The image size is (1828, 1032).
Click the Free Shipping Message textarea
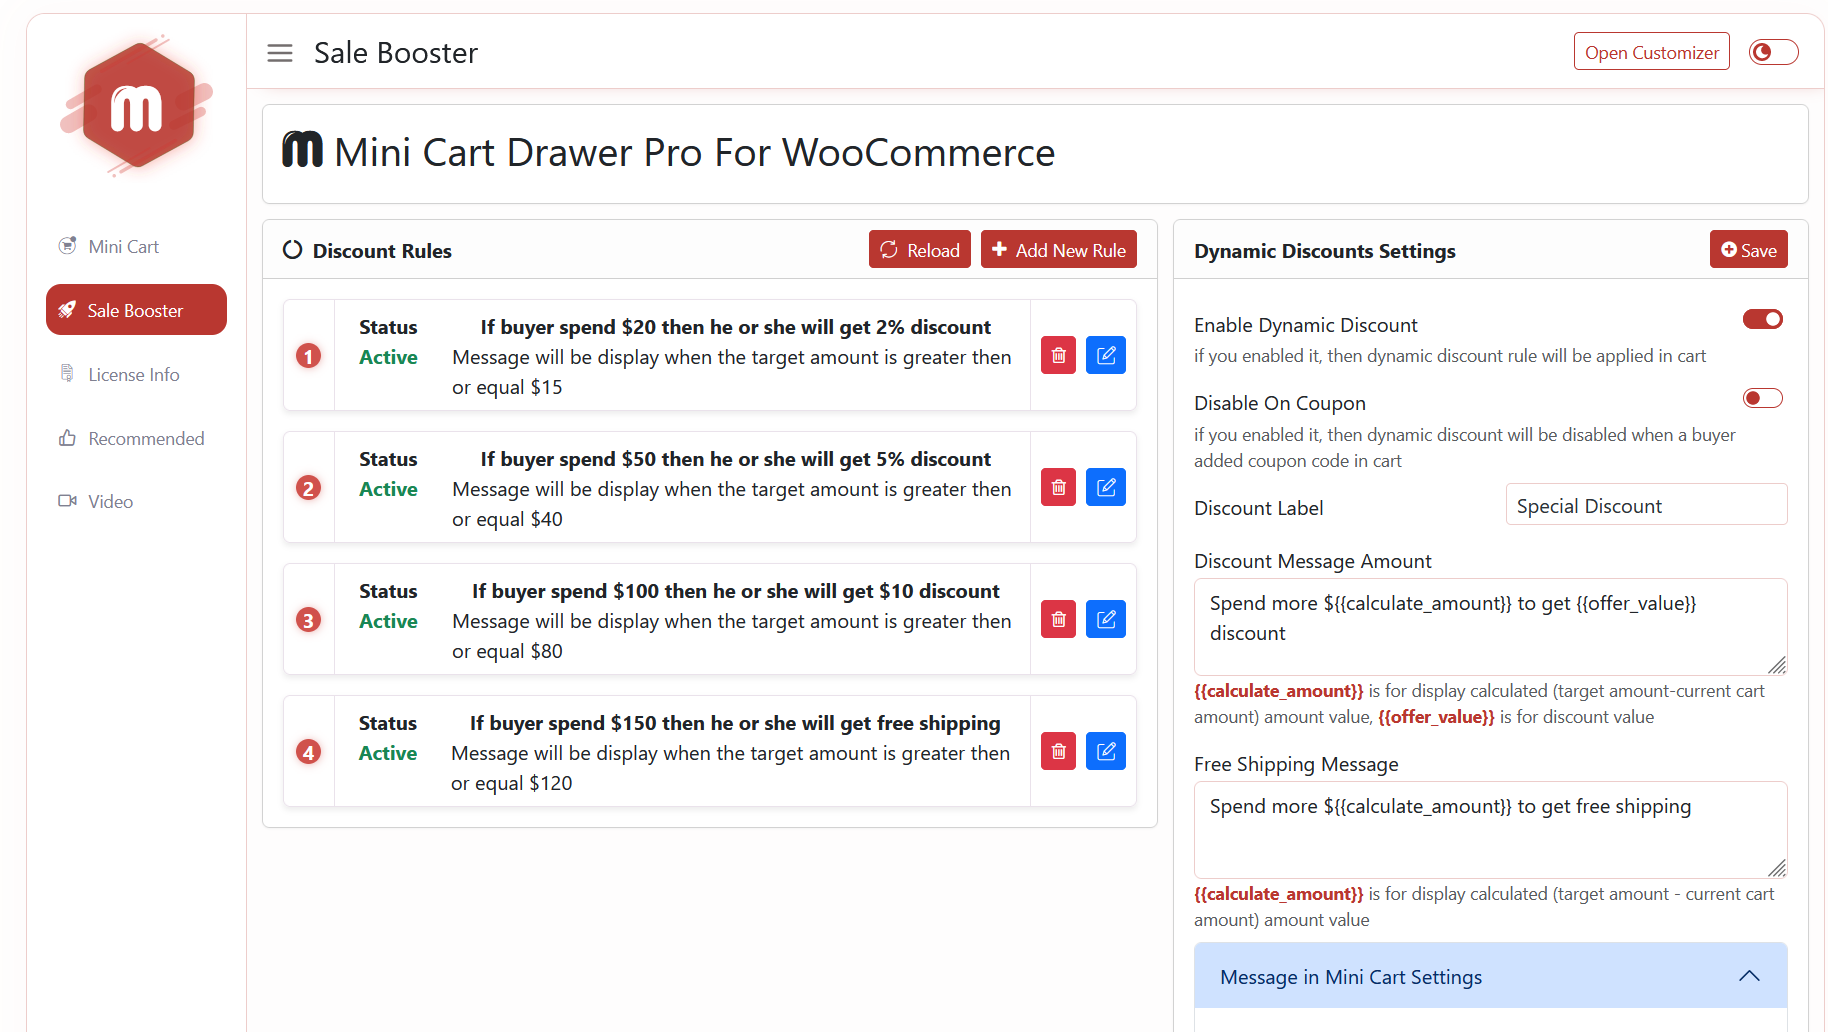click(x=1490, y=830)
